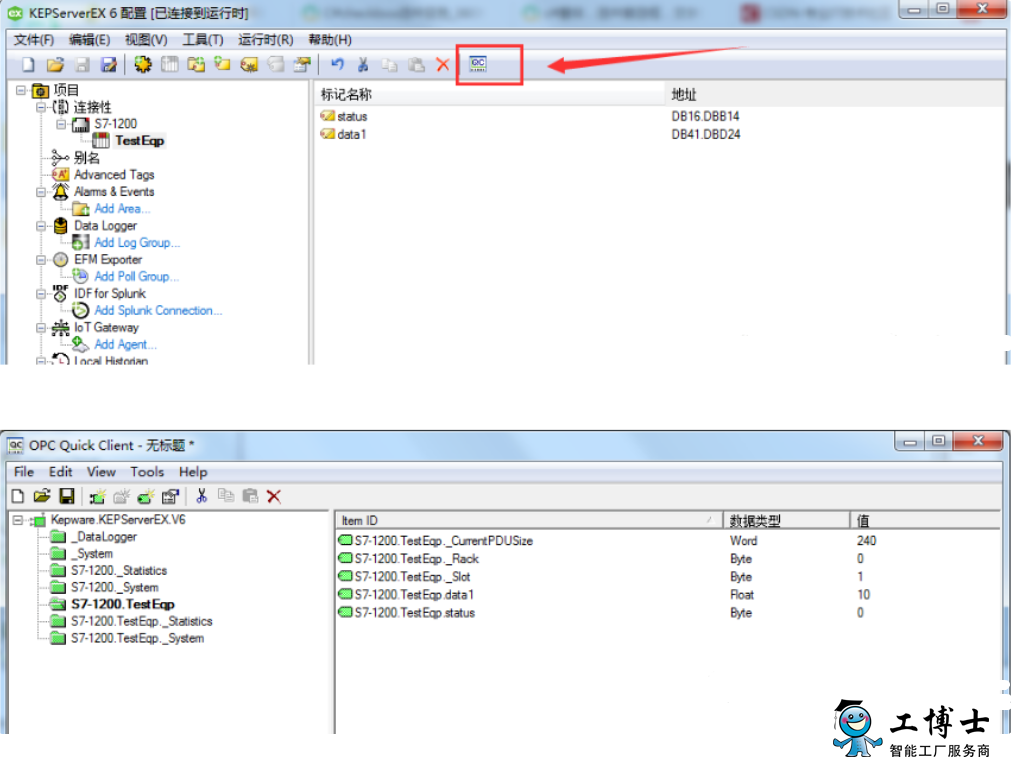This screenshot has width=1011, height=769.
Task: Select the TestEqp device in tree
Action: pyautogui.click(x=139, y=141)
